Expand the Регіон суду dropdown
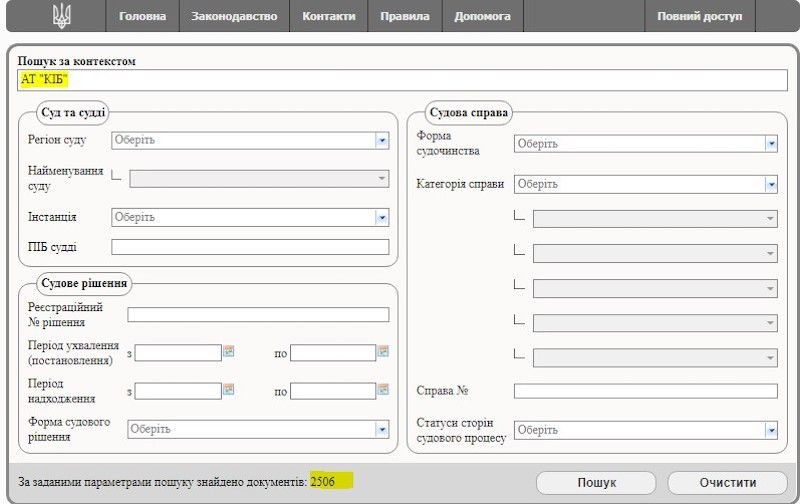Image resolution: width=800 pixels, height=504 pixels. pos(381,141)
